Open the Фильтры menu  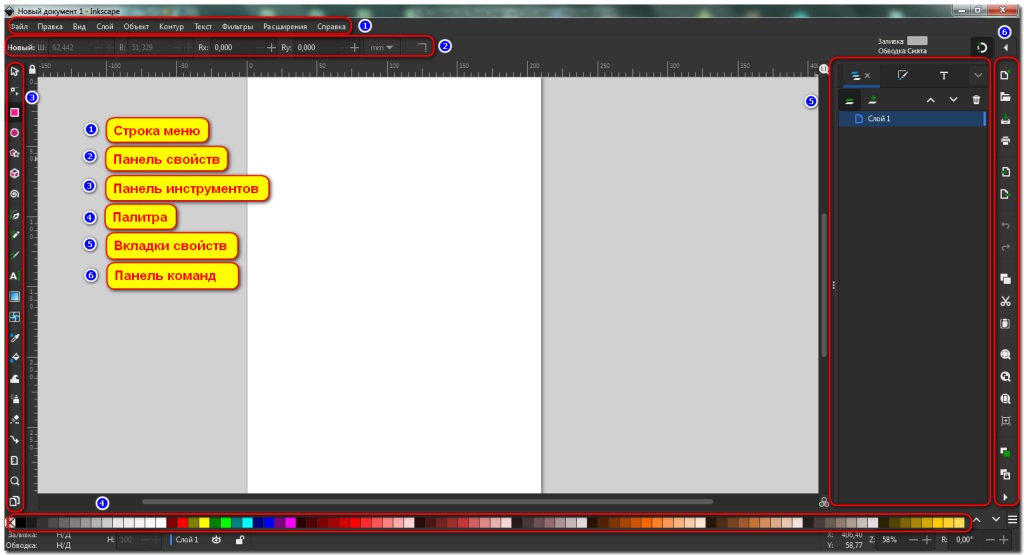[x=239, y=25]
